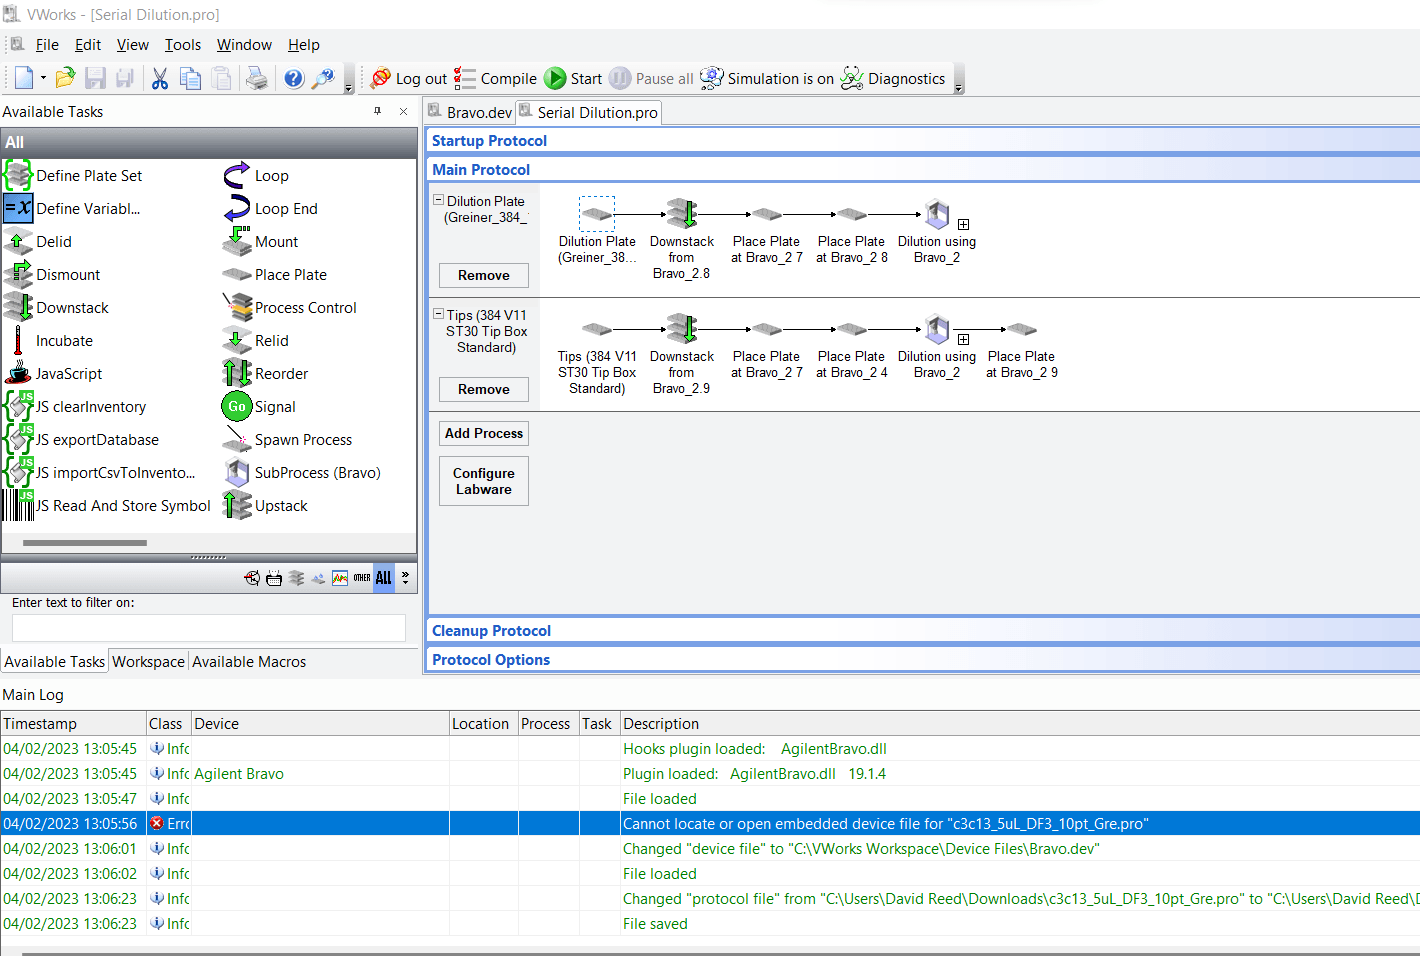The height and width of the screenshot is (956, 1420).
Task: Select the Incubate task
Action: 49,341
